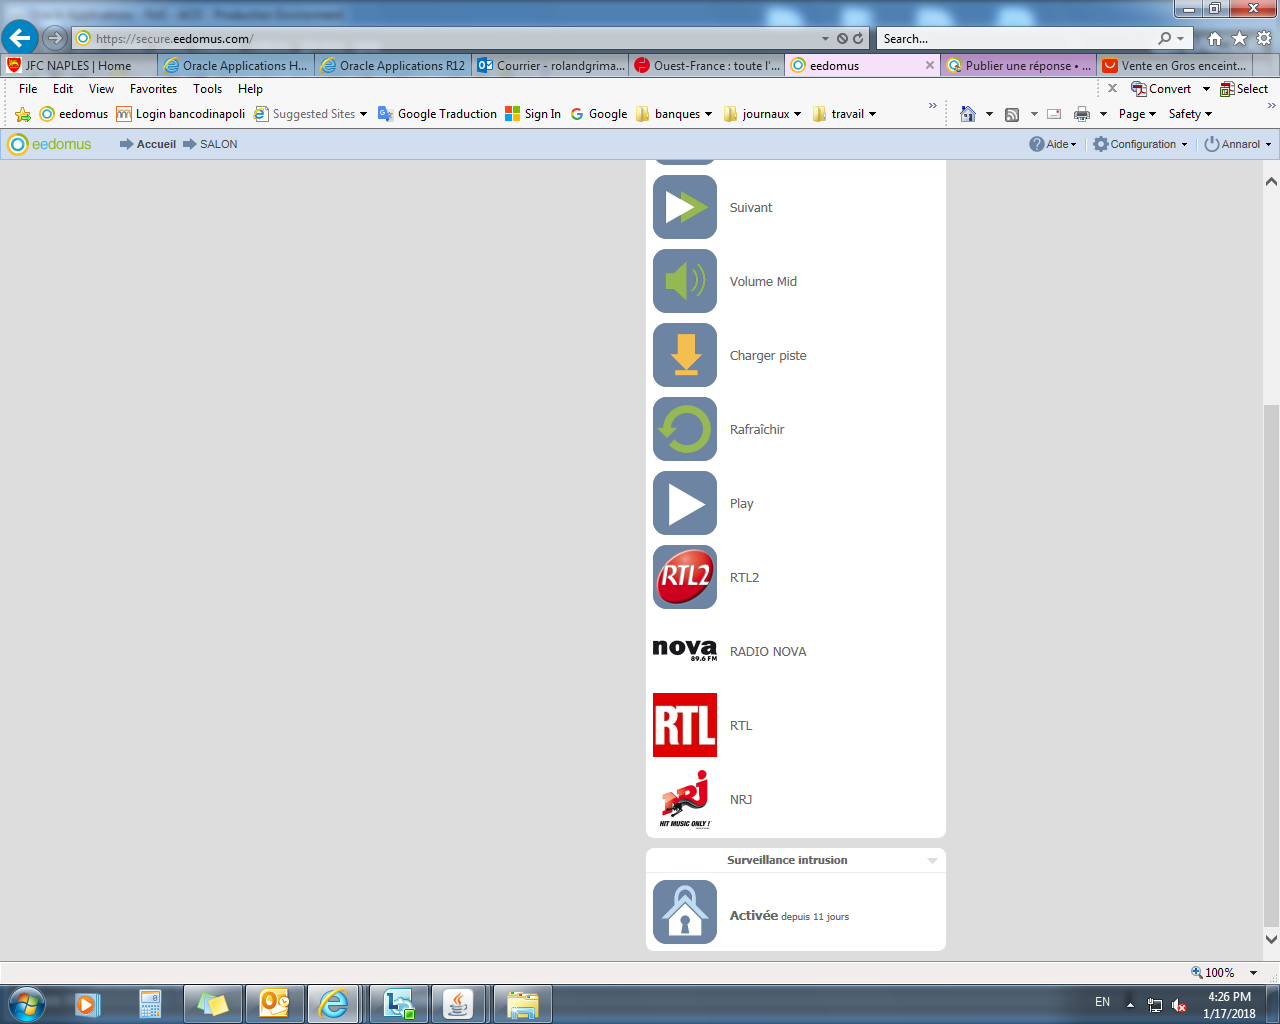Click the browser forward arrow
Image resolution: width=1280 pixels, height=1024 pixels.
(55, 38)
